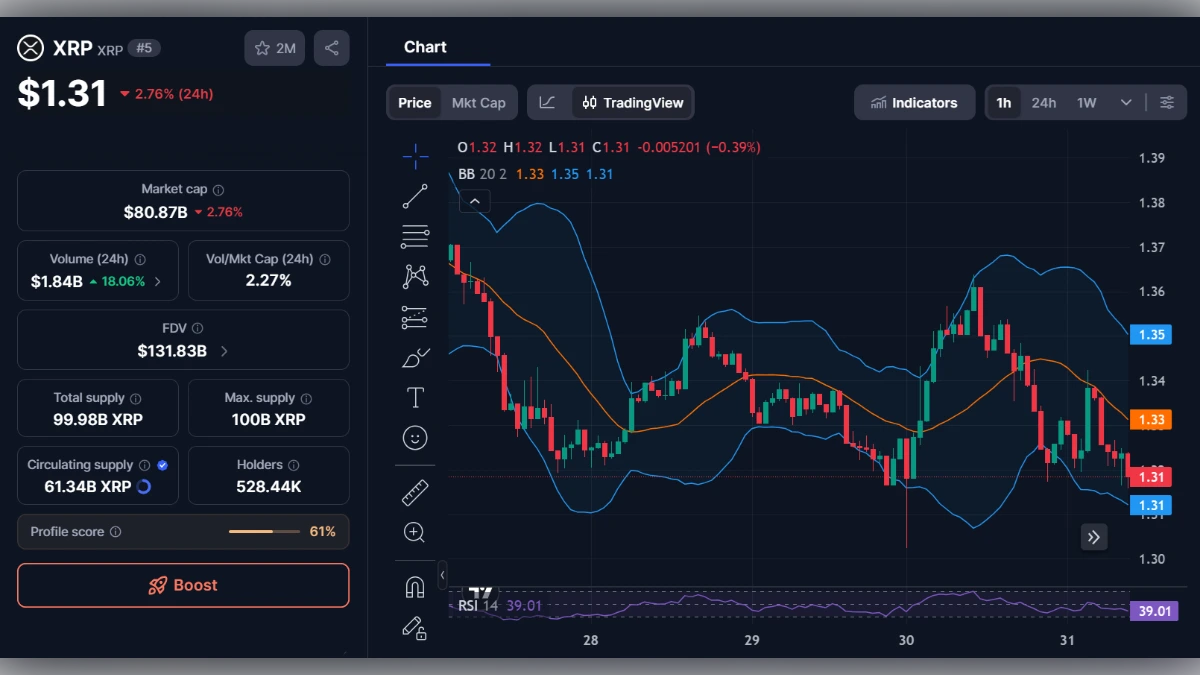1200x675 pixels.
Task: Select the Text annotation tool
Action: 414,397
